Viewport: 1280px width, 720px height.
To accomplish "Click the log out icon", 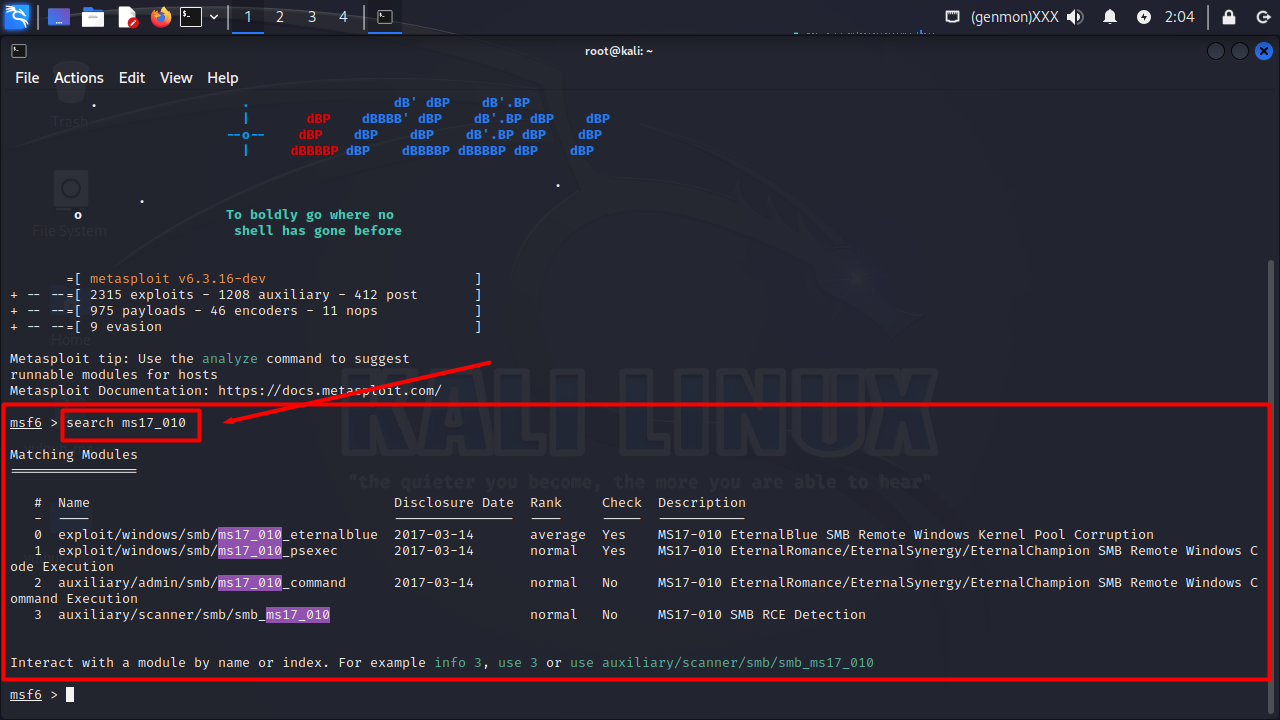I will pyautogui.click(x=1262, y=17).
